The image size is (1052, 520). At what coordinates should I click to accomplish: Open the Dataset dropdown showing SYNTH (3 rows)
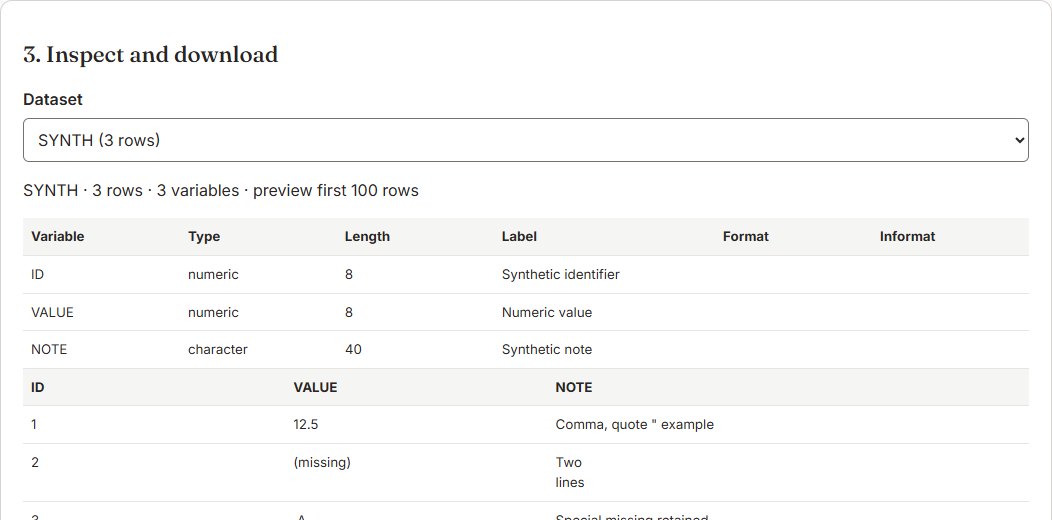point(525,140)
